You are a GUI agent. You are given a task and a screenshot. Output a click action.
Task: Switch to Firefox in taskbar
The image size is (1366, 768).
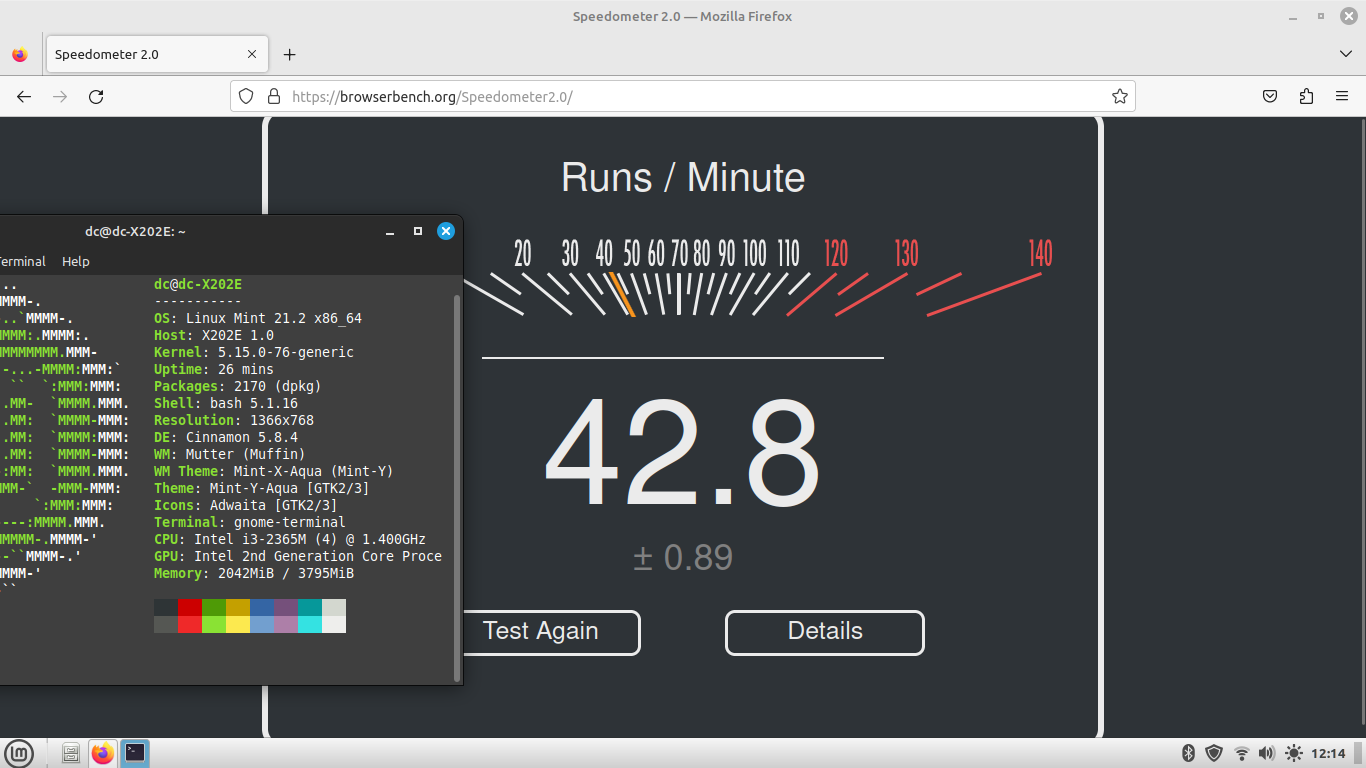[x=103, y=753]
